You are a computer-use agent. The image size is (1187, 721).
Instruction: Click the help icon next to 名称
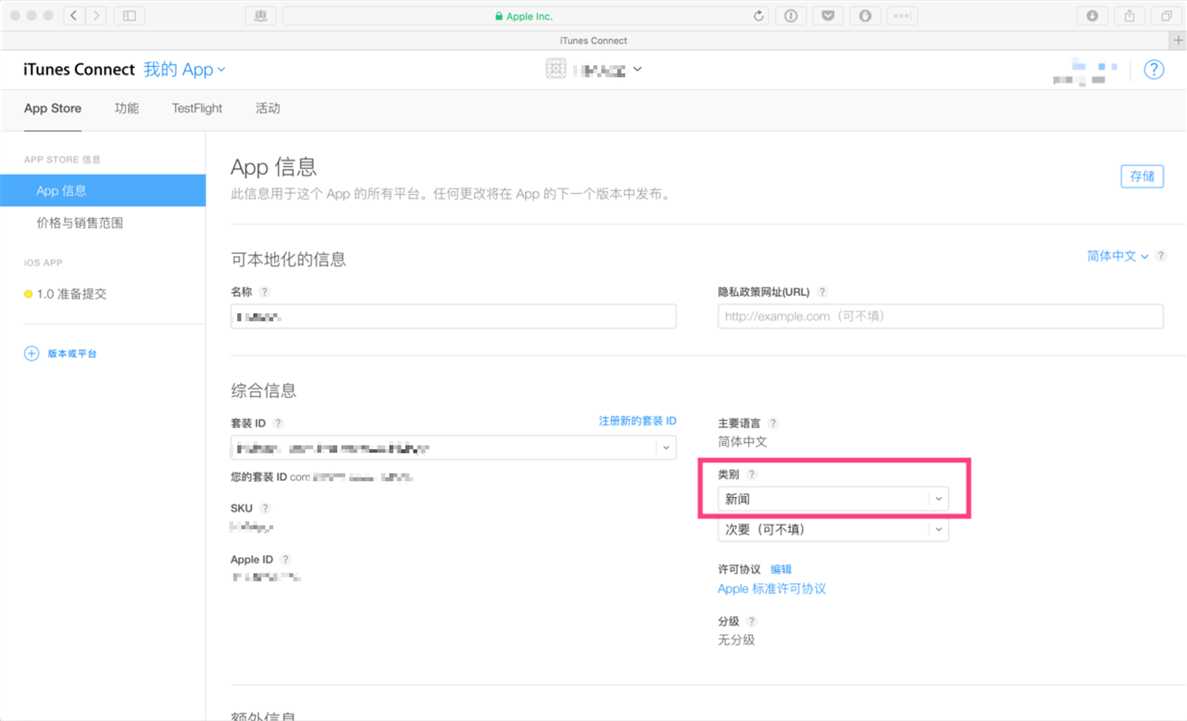pos(264,292)
